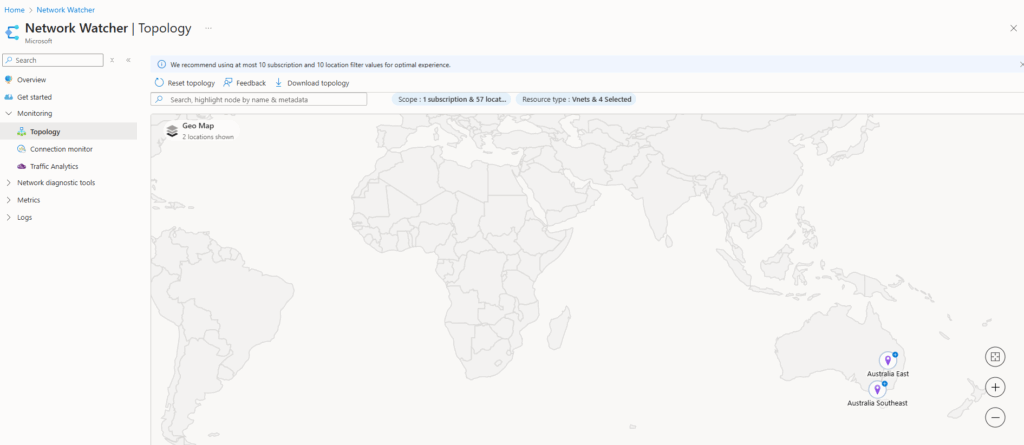Open the Overview page
The height and width of the screenshot is (445, 1024).
pyautogui.click(x=31, y=80)
